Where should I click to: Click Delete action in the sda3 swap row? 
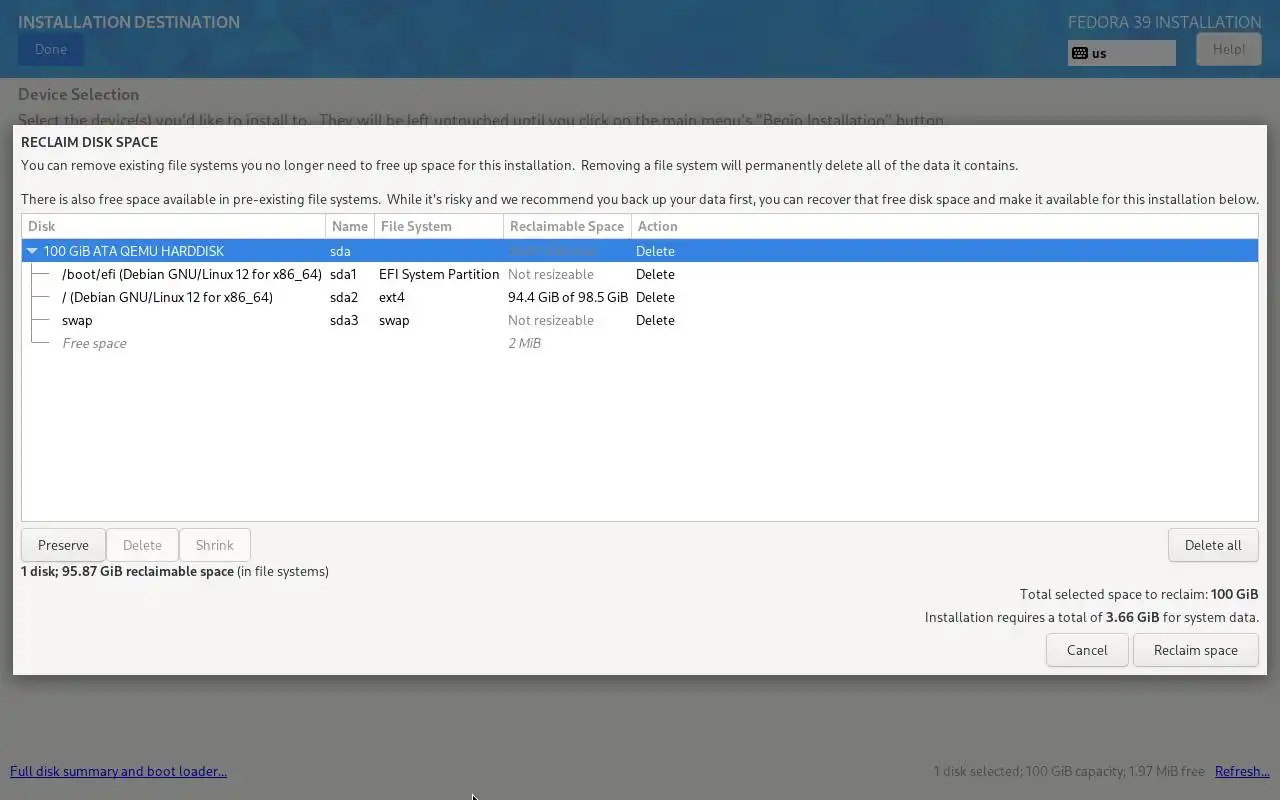click(x=655, y=320)
